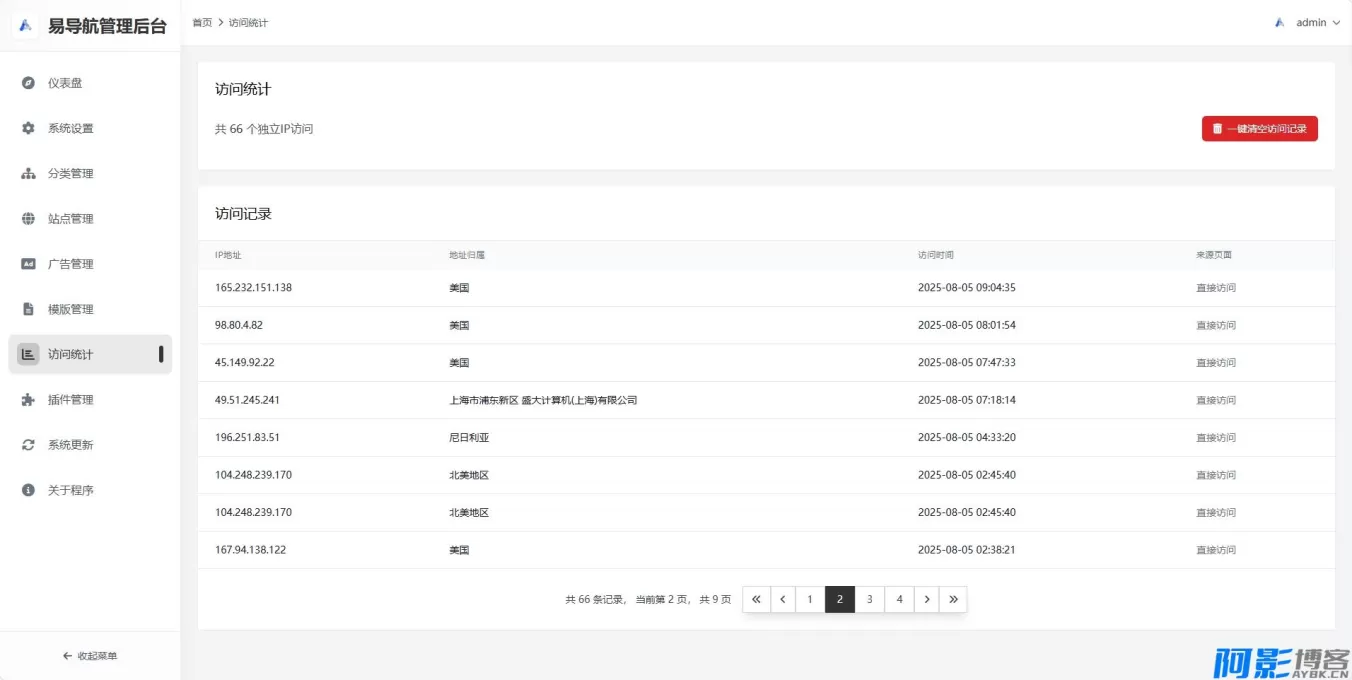Select page 4 in pagination
1352x680 pixels.
click(x=898, y=599)
